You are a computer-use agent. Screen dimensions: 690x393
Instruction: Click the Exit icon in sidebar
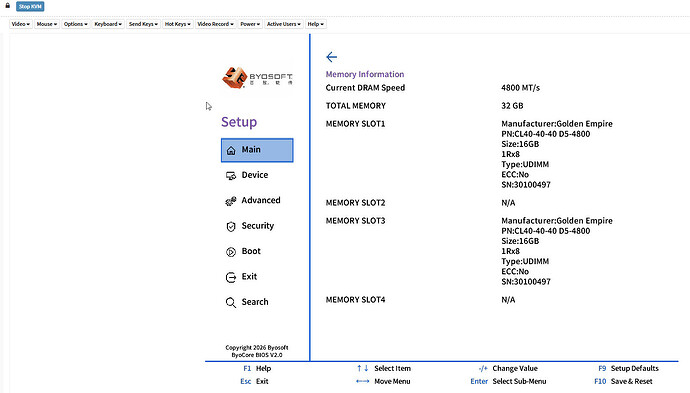click(x=231, y=277)
